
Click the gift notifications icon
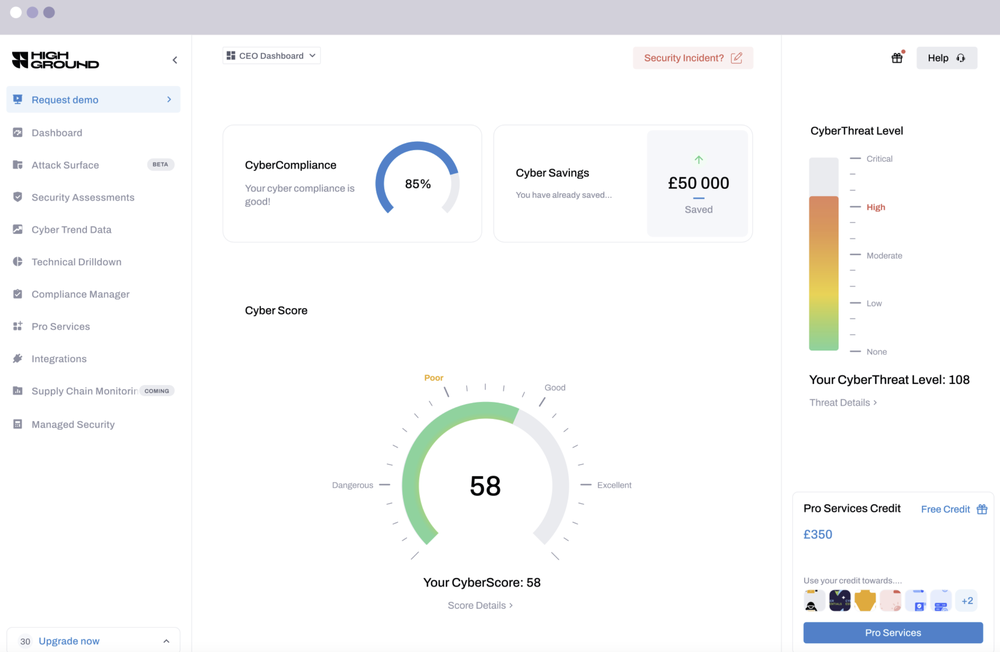point(897,58)
